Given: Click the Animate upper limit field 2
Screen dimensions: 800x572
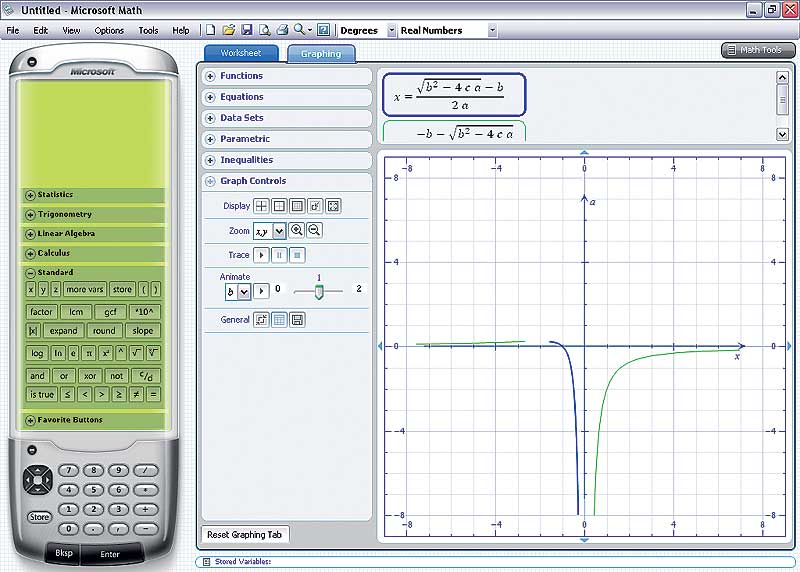Looking at the screenshot, I should point(359,289).
